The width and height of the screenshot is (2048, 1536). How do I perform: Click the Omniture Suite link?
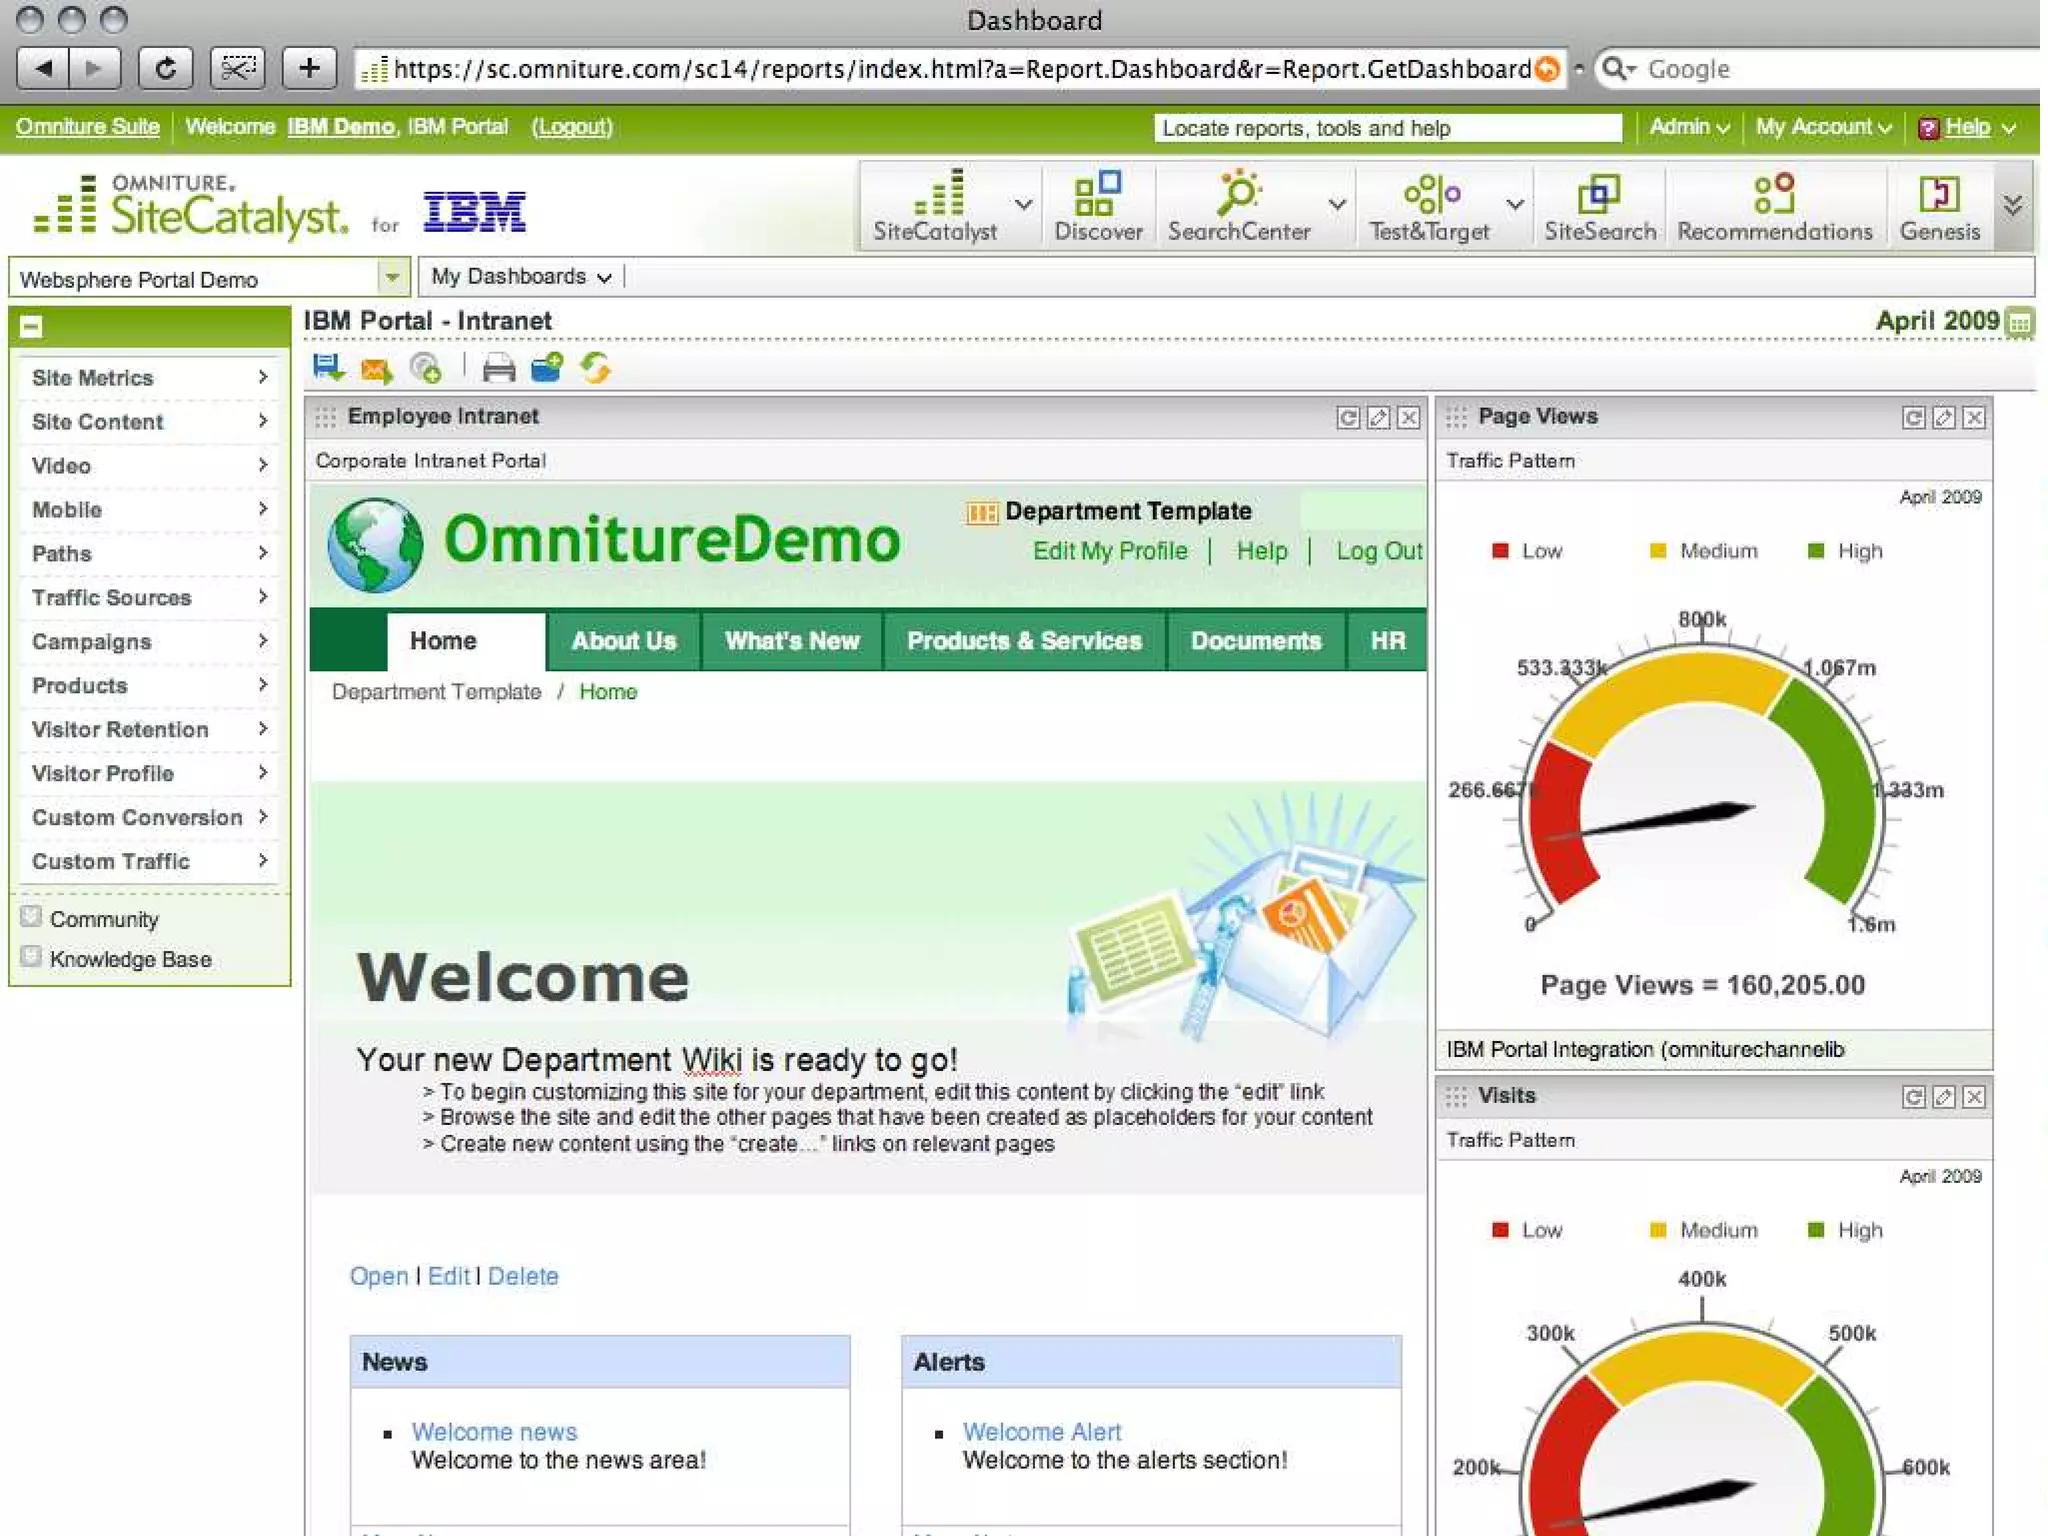click(x=87, y=127)
